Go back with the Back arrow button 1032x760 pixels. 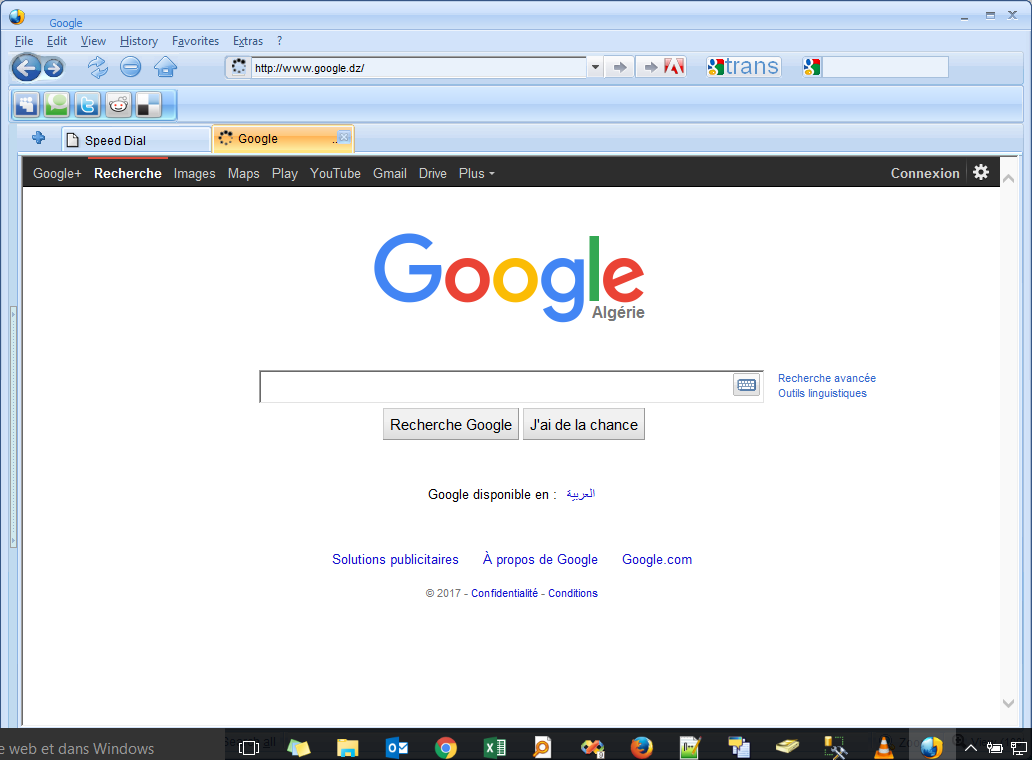tap(26, 67)
